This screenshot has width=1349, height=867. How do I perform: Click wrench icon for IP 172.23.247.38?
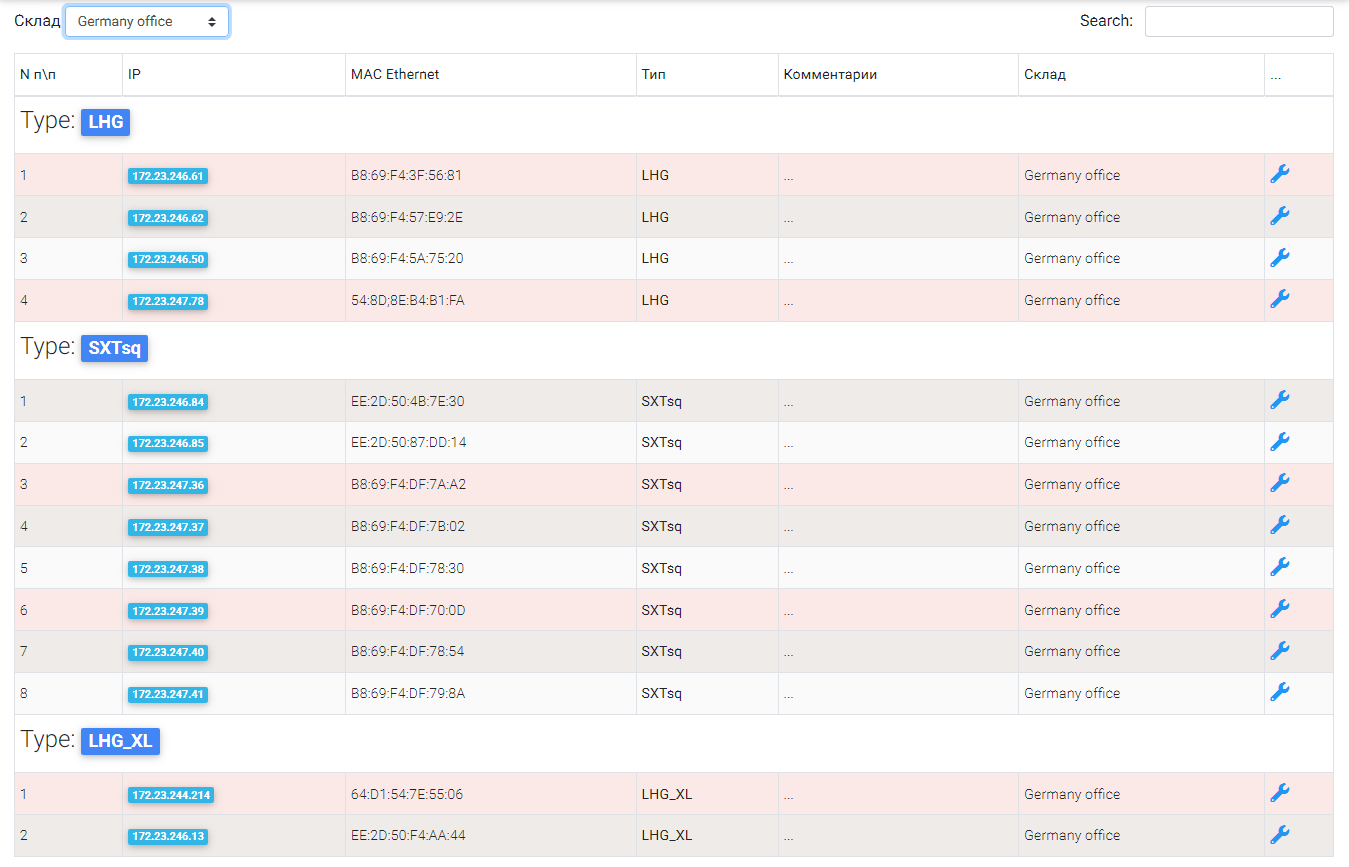[x=1279, y=568]
